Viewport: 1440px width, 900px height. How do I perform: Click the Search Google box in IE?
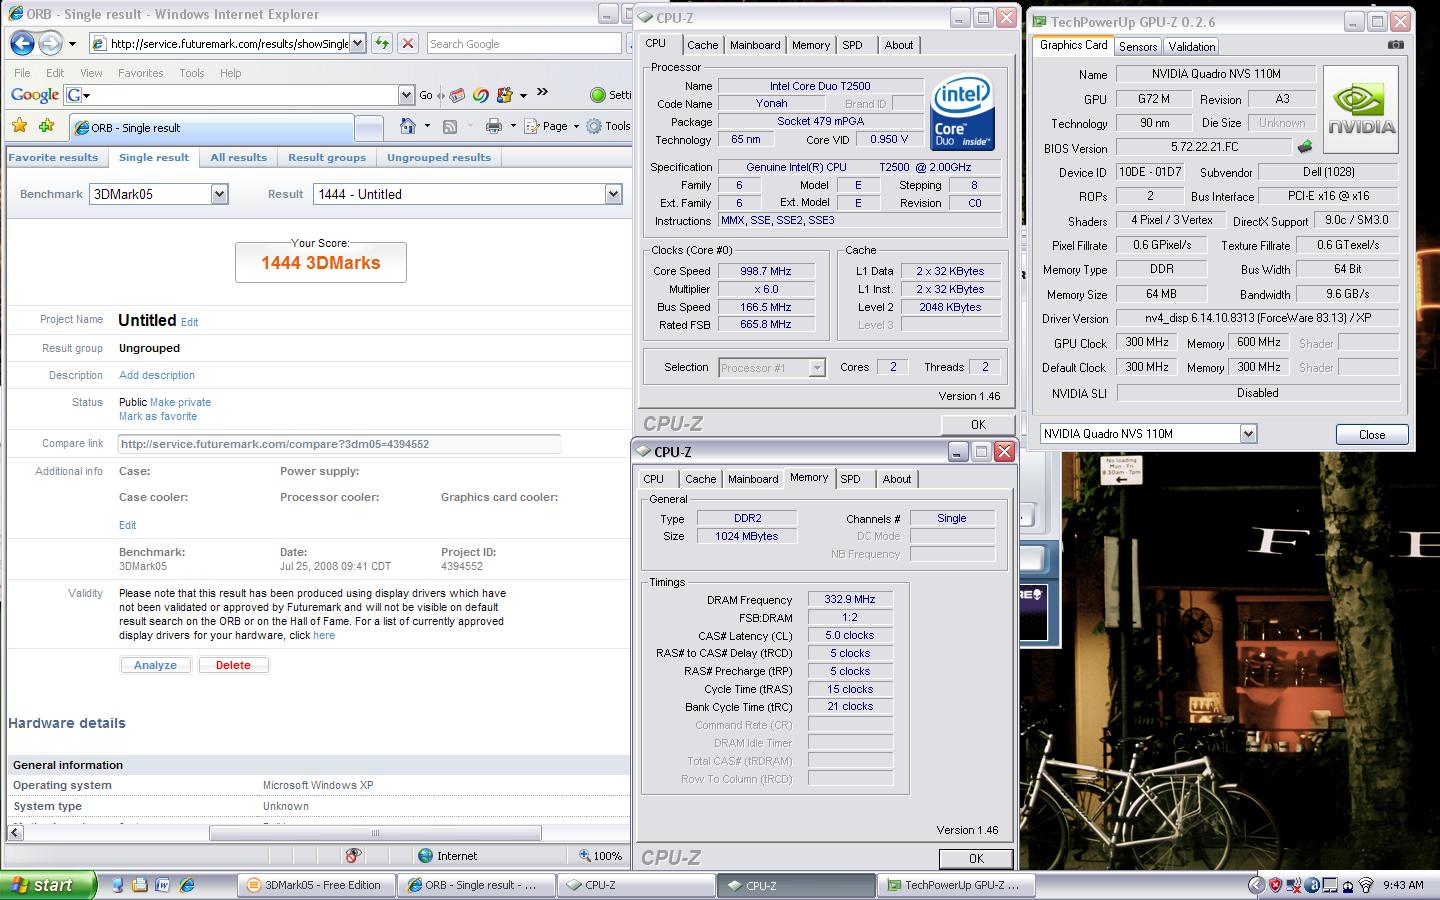pyautogui.click(x=524, y=43)
